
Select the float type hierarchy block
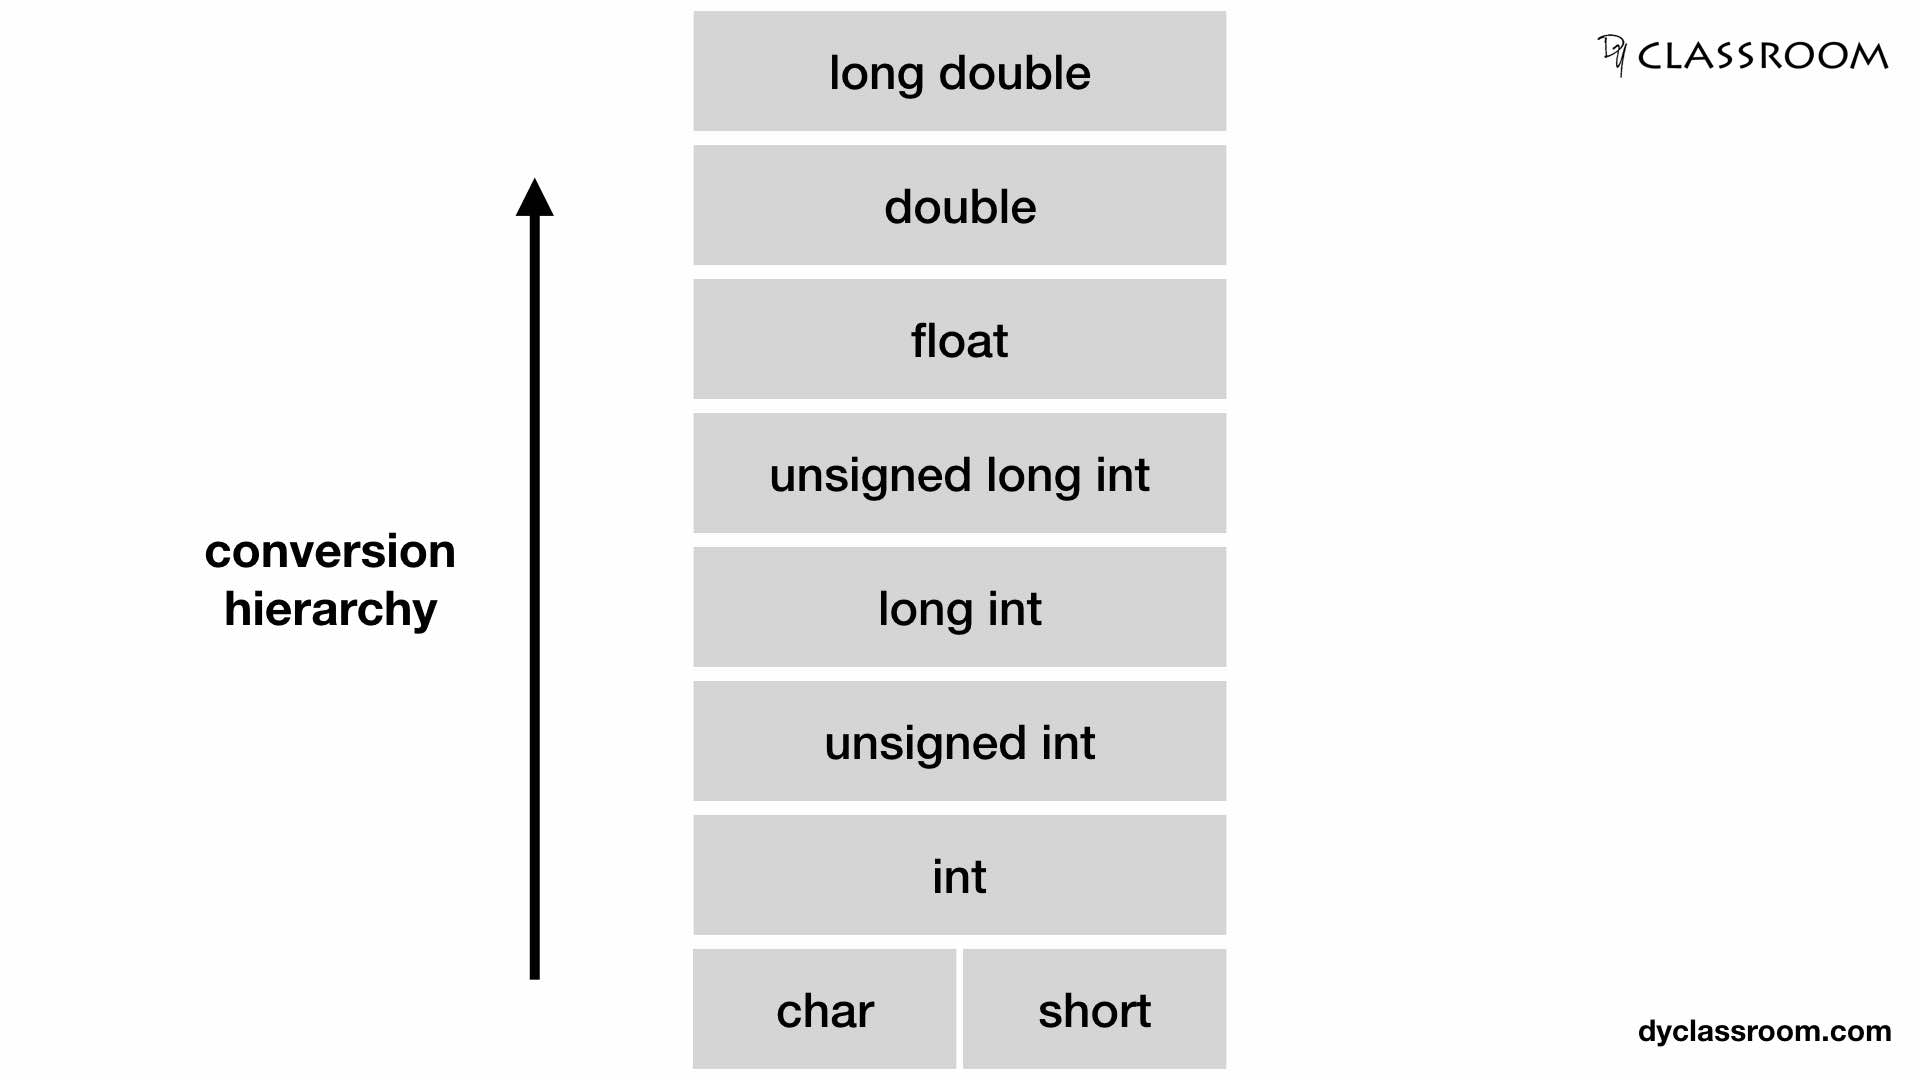(x=959, y=339)
